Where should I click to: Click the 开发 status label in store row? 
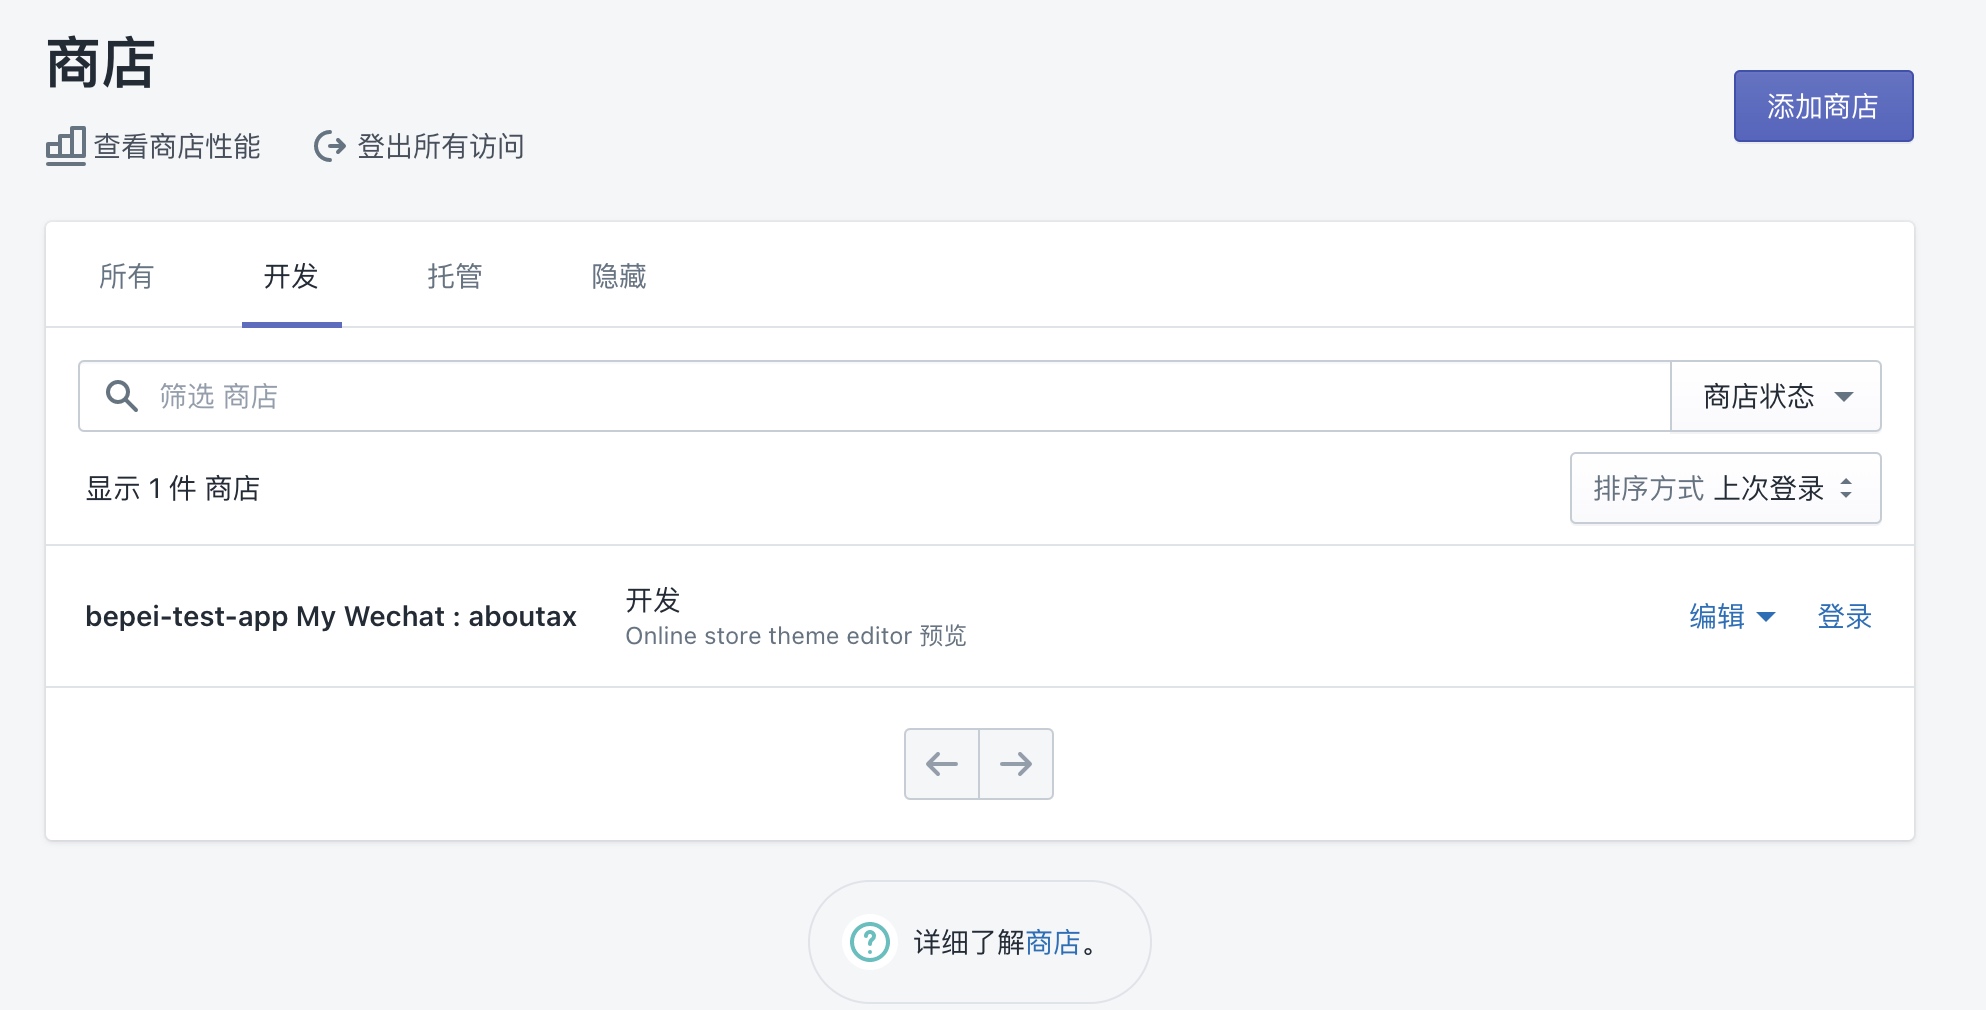(653, 600)
